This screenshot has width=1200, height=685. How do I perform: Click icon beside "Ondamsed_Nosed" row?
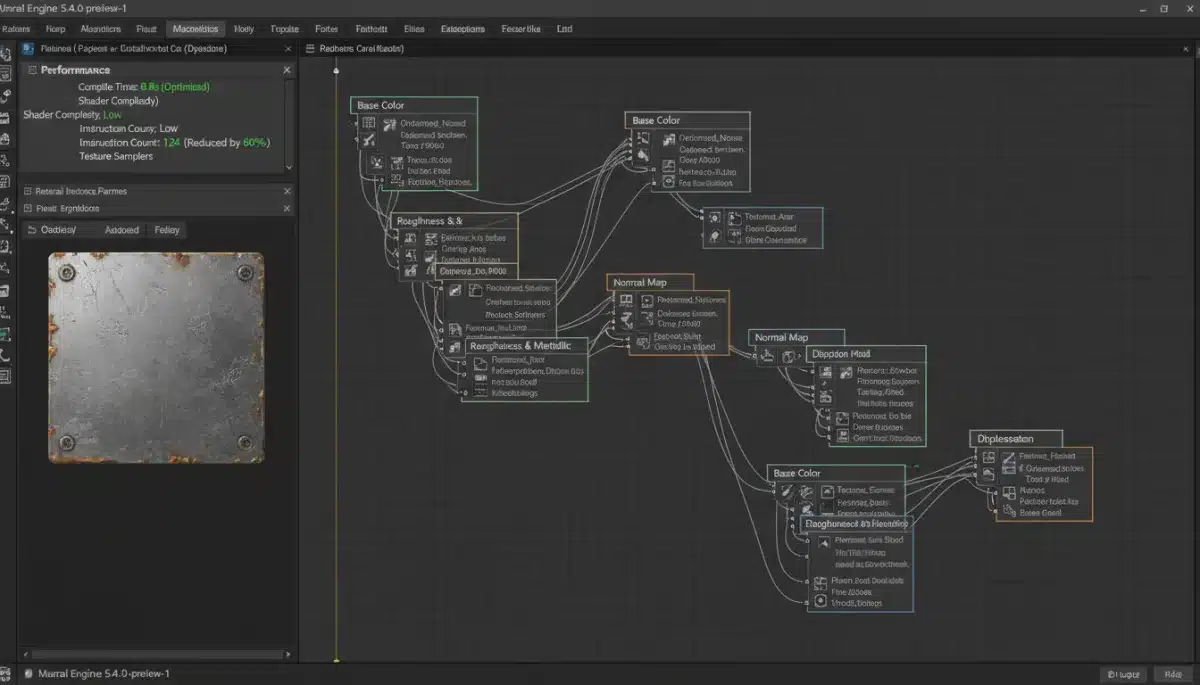click(389, 124)
